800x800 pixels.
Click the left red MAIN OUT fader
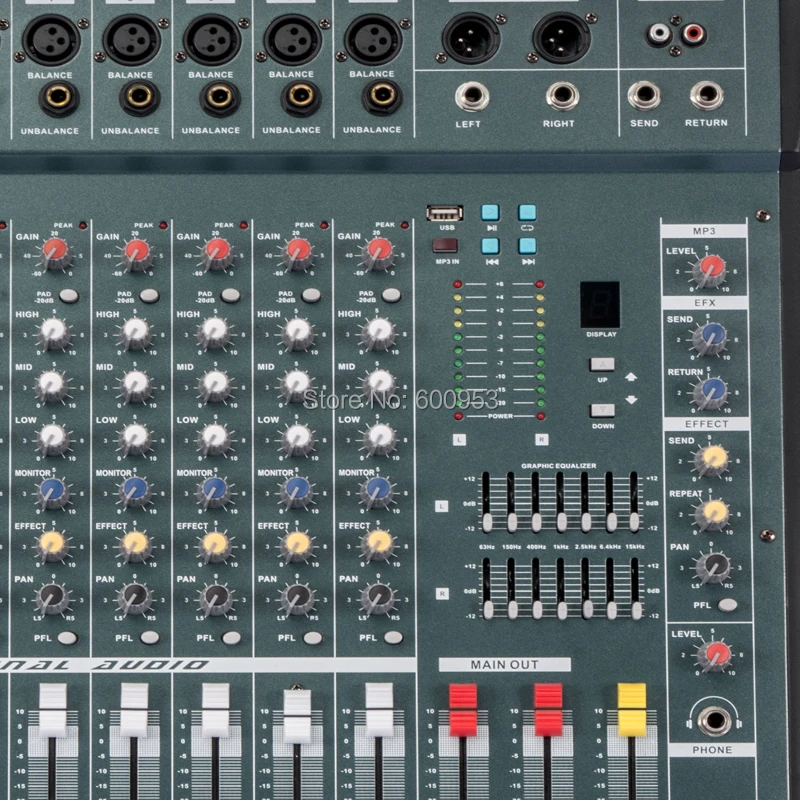463,710
